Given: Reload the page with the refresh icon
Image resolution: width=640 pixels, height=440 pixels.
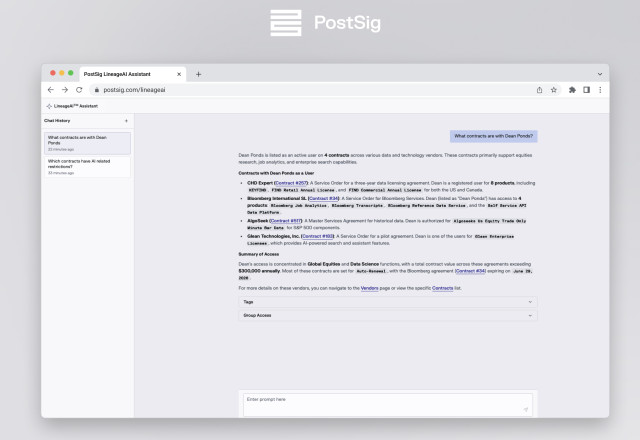Looking at the screenshot, I should pyautogui.click(x=79, y=90).
